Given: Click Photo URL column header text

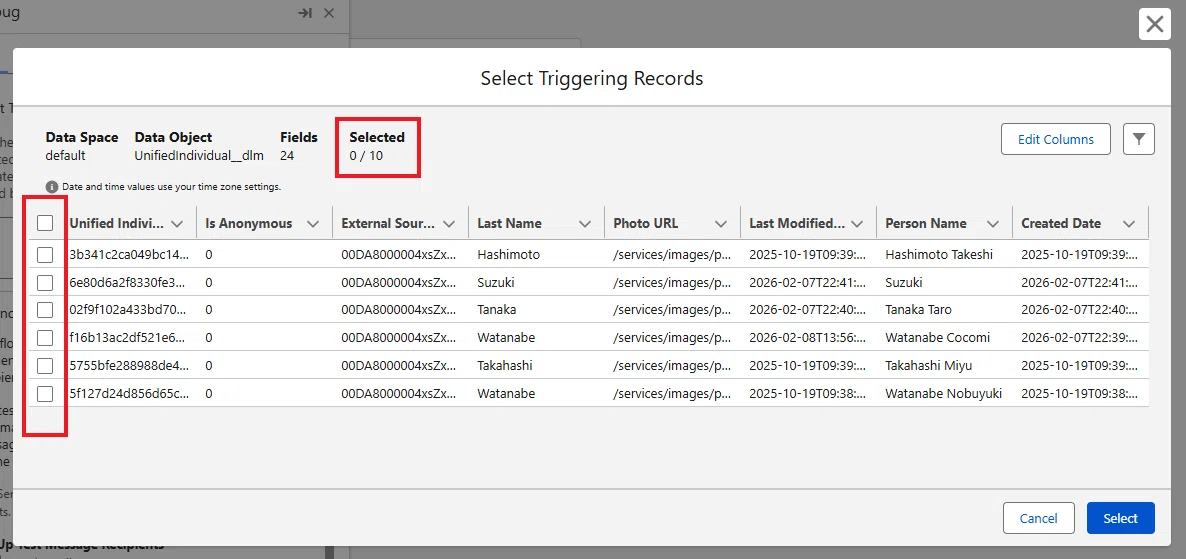Looking at the screenshot, I should click(x=645, y=223).
